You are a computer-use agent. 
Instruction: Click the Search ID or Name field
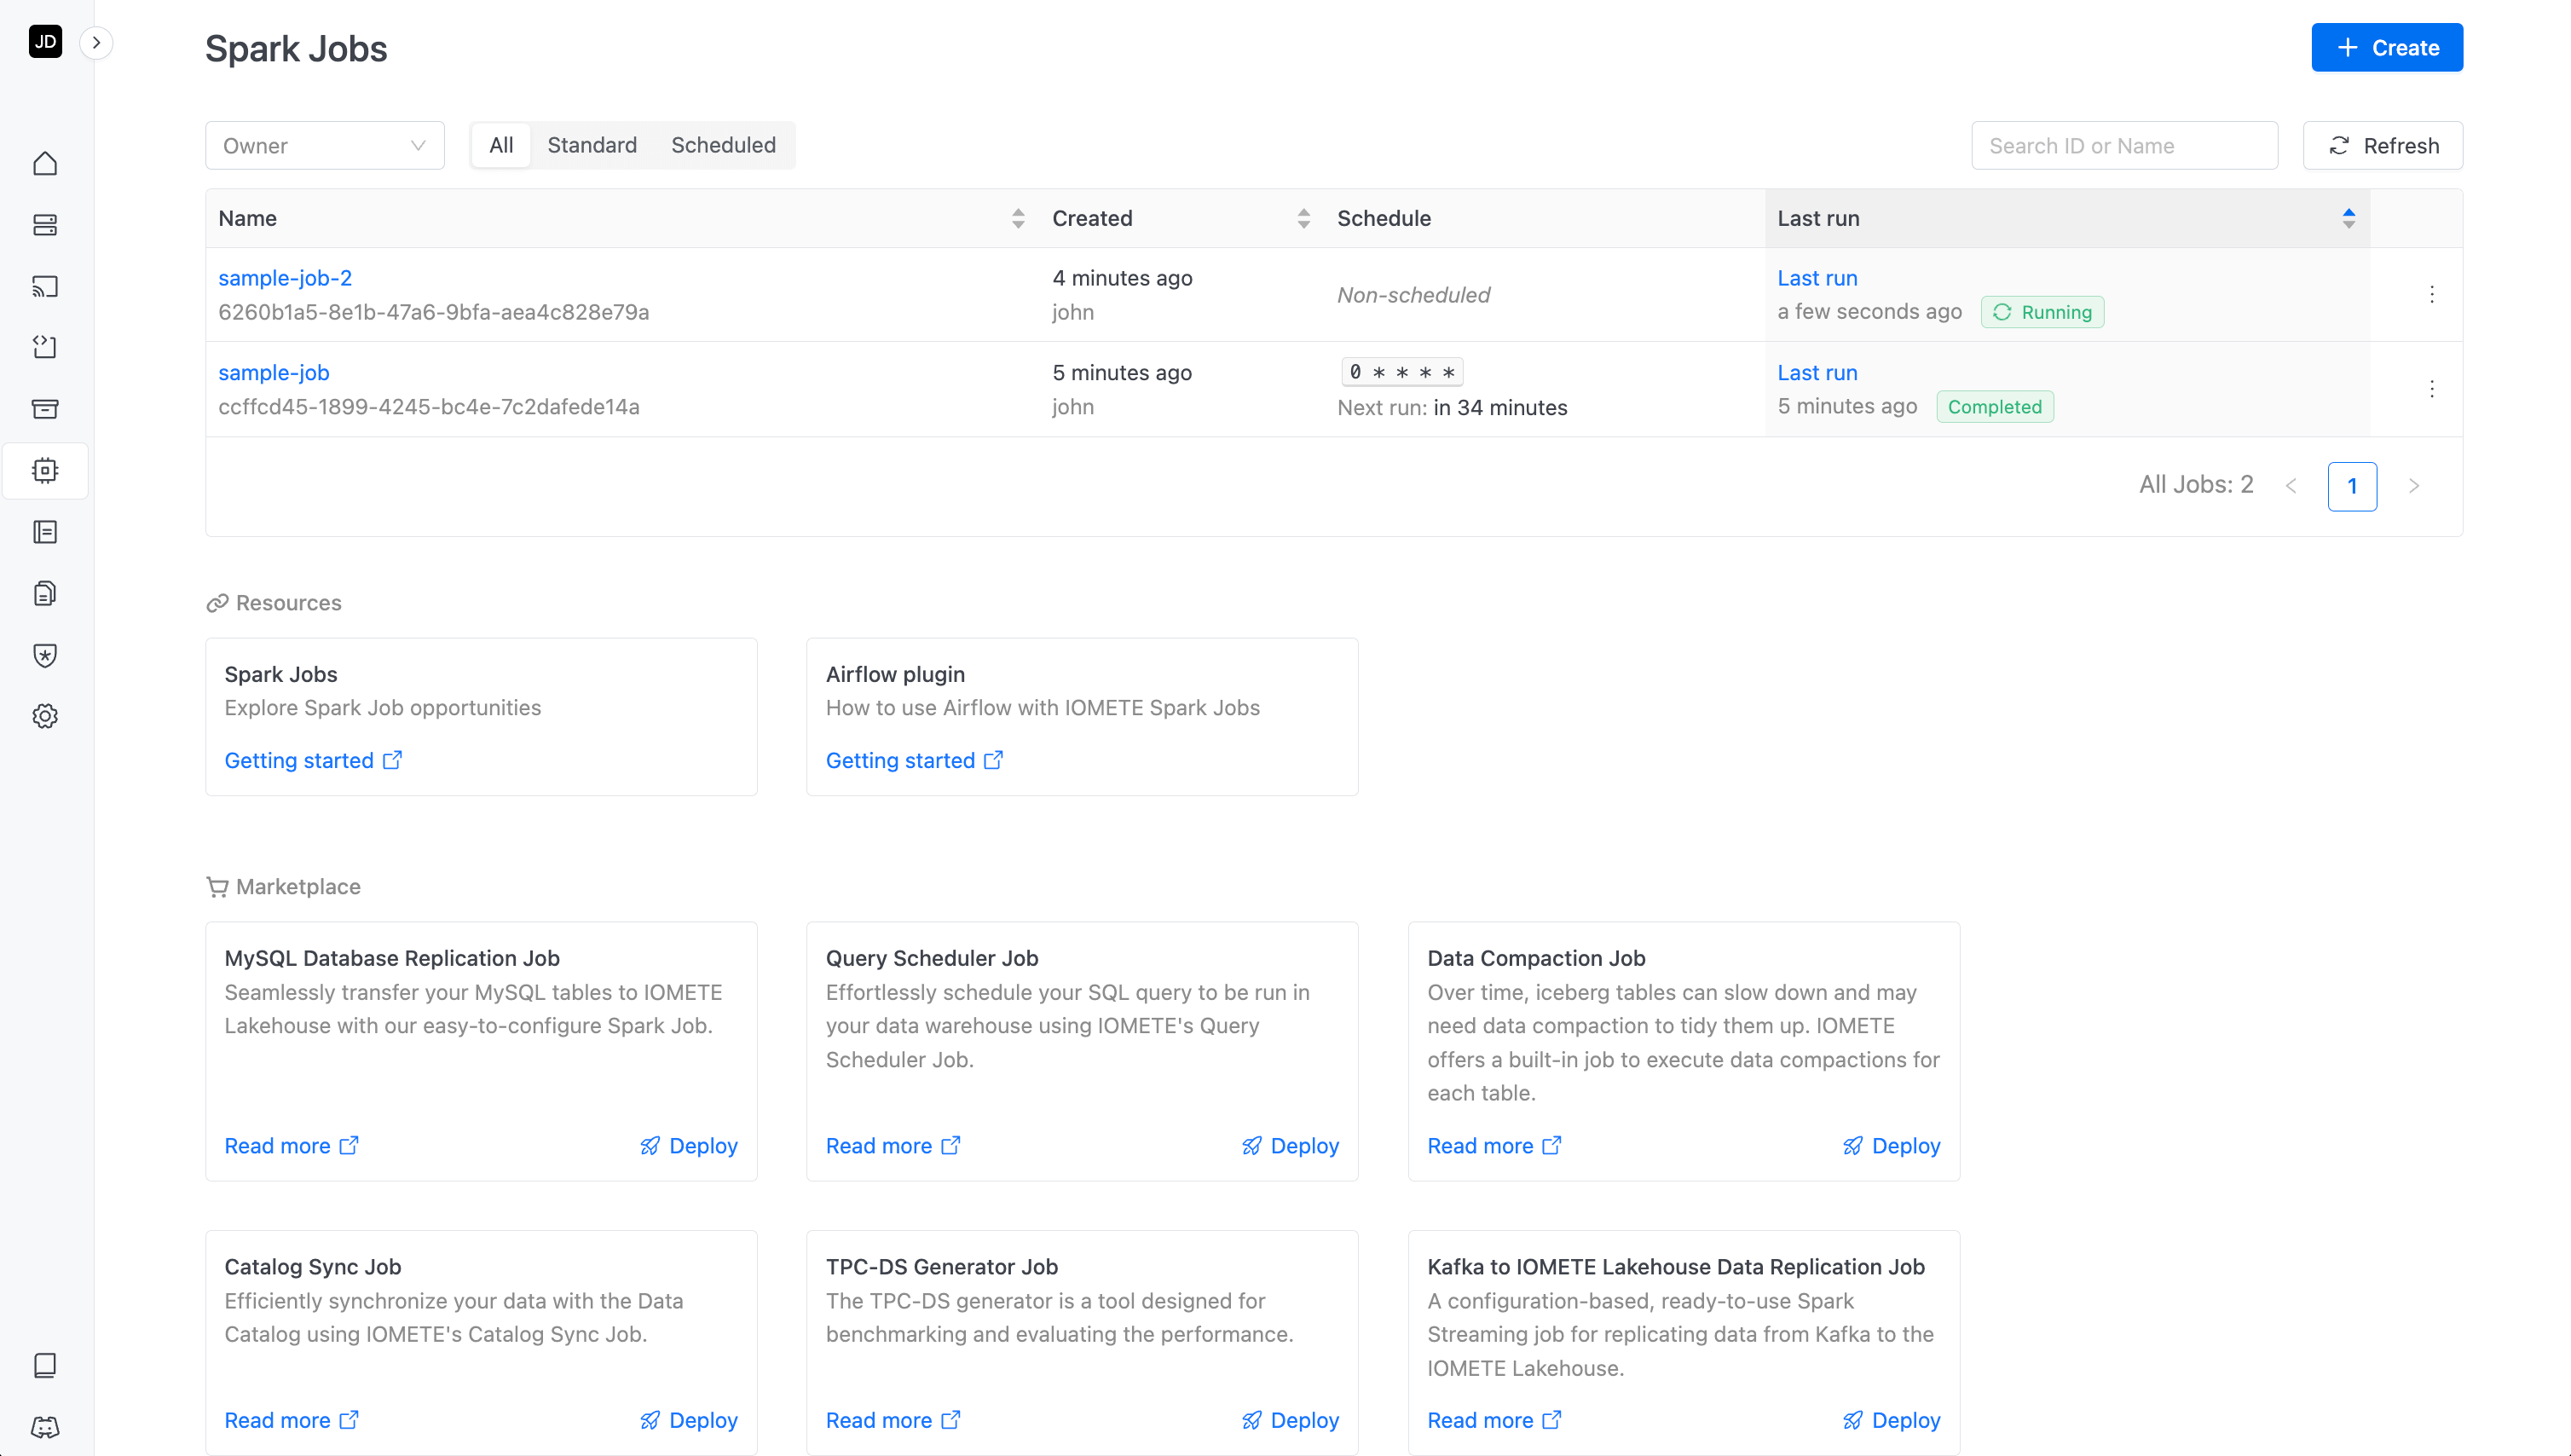pyautogui.click(x=2124, y=146)
